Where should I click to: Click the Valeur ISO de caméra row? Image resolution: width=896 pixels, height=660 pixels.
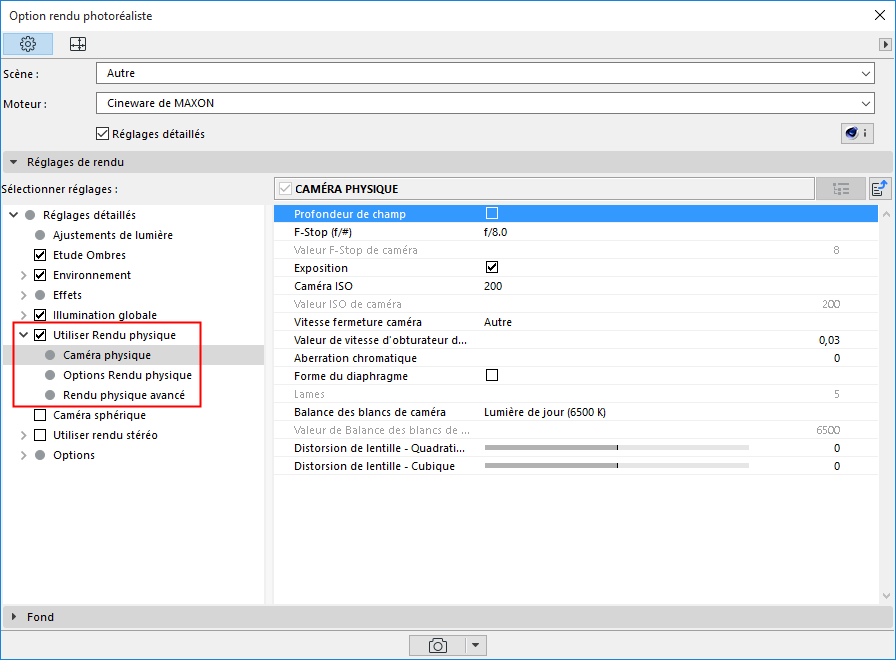(x=575, y=304)
